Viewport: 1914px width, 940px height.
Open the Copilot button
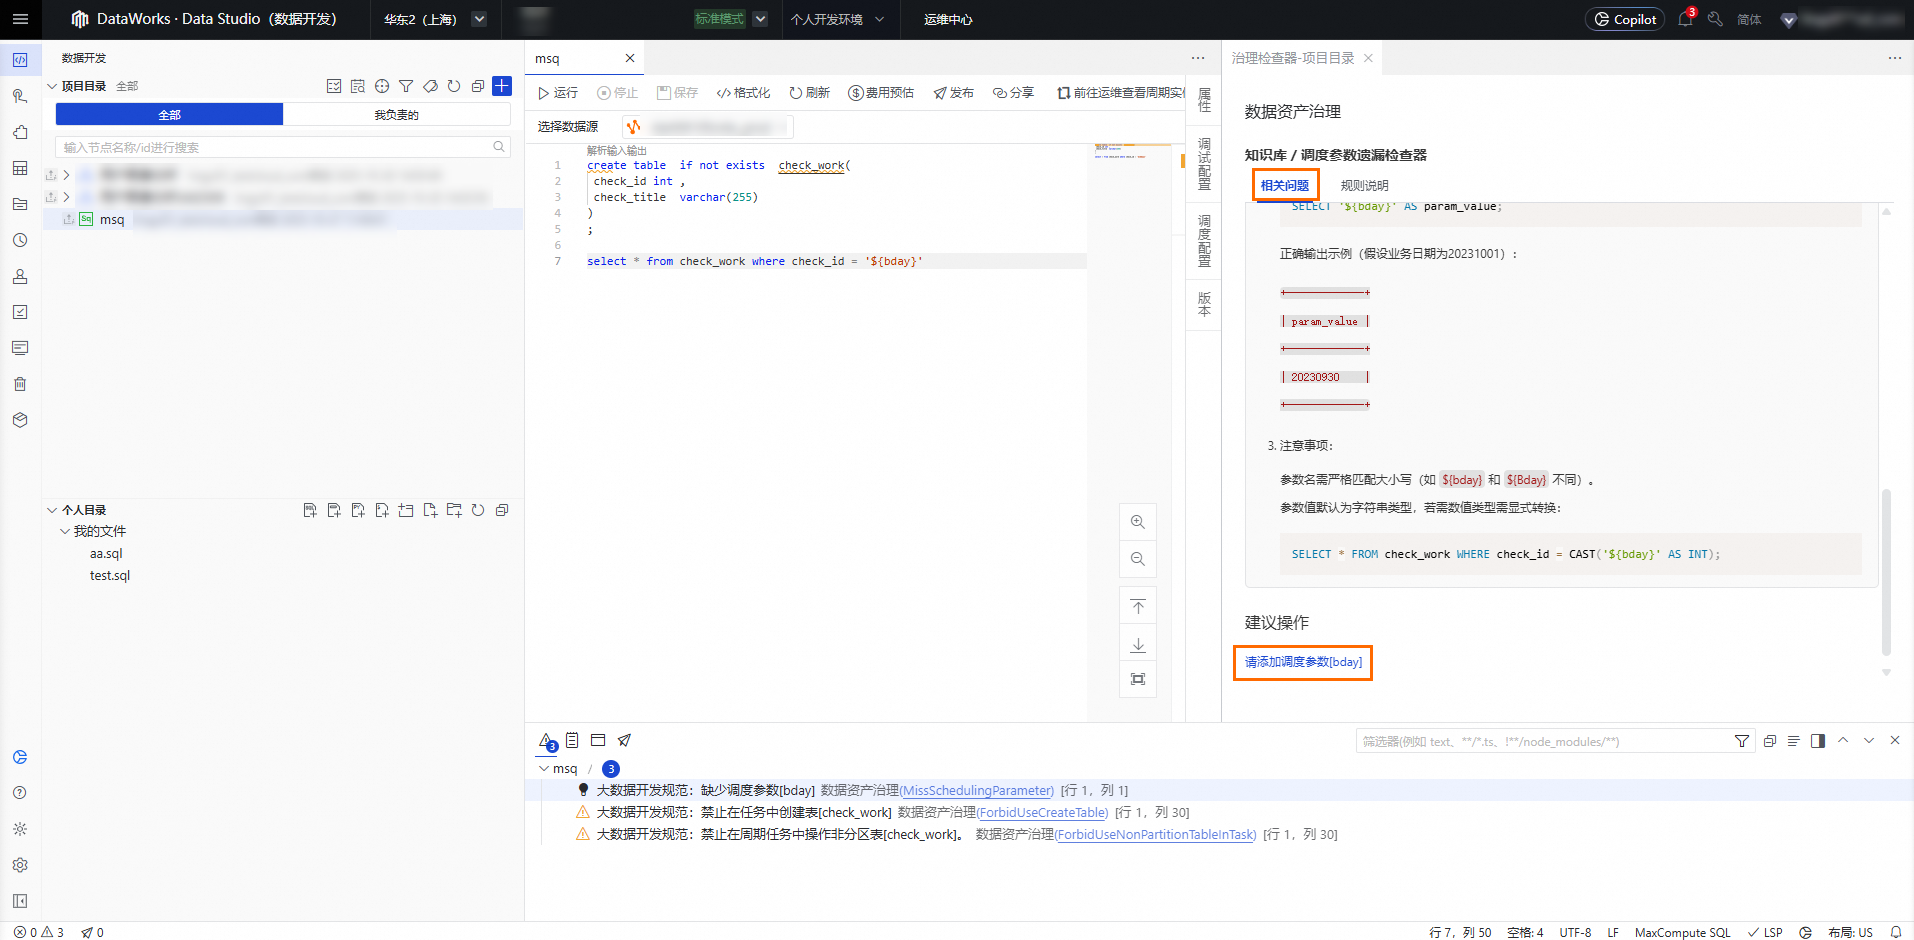(x=1625, y=19)
